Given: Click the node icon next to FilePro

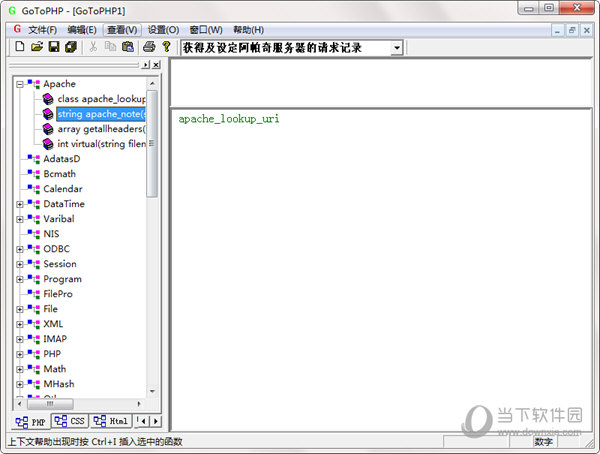Looking at the screenshot, I should coord(34,294).
